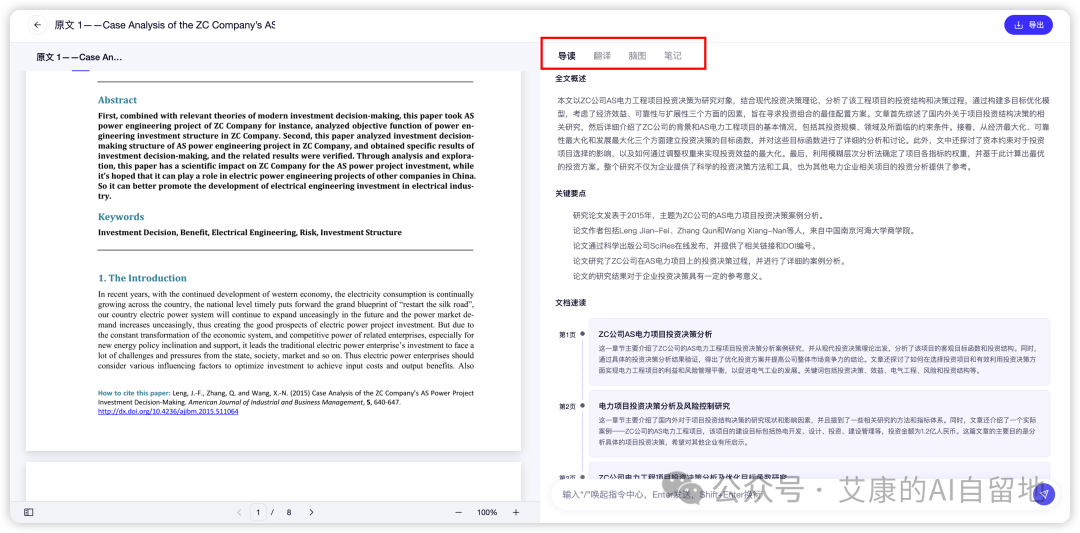Screen dimensions: 1080x533
Task: Click the total page count 8
Action: click(289, 512)
